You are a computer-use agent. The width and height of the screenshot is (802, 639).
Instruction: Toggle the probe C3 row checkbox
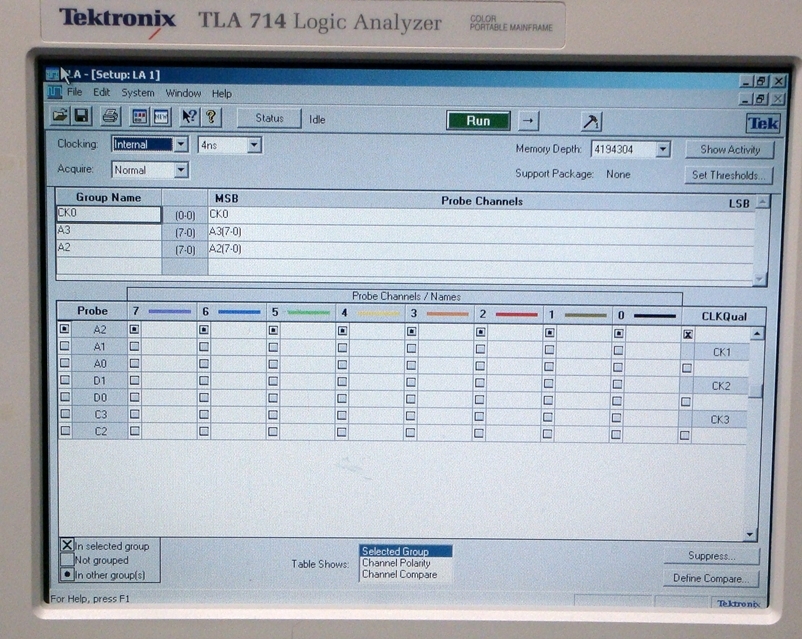pos(65,413)
